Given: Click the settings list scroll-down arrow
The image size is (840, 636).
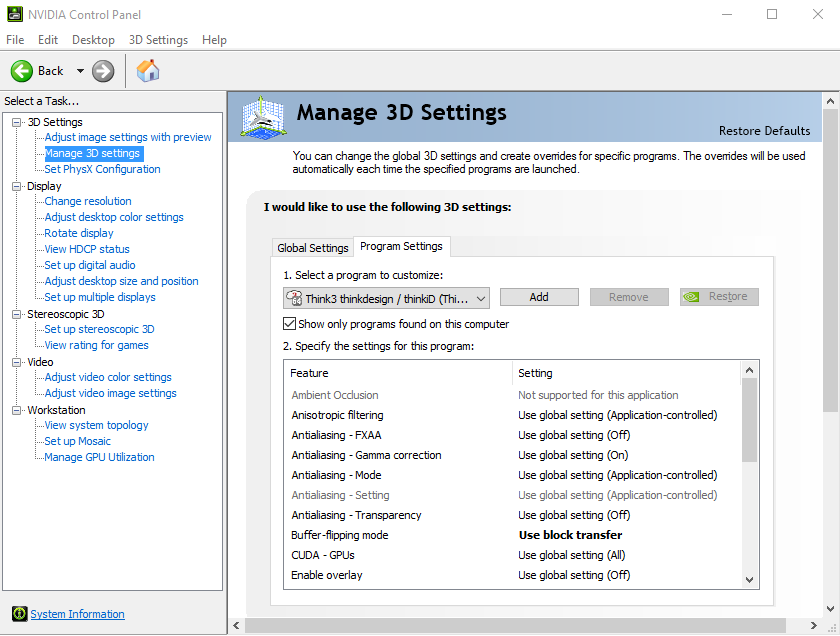Looking at the screenshot, I should pos(749,580).
